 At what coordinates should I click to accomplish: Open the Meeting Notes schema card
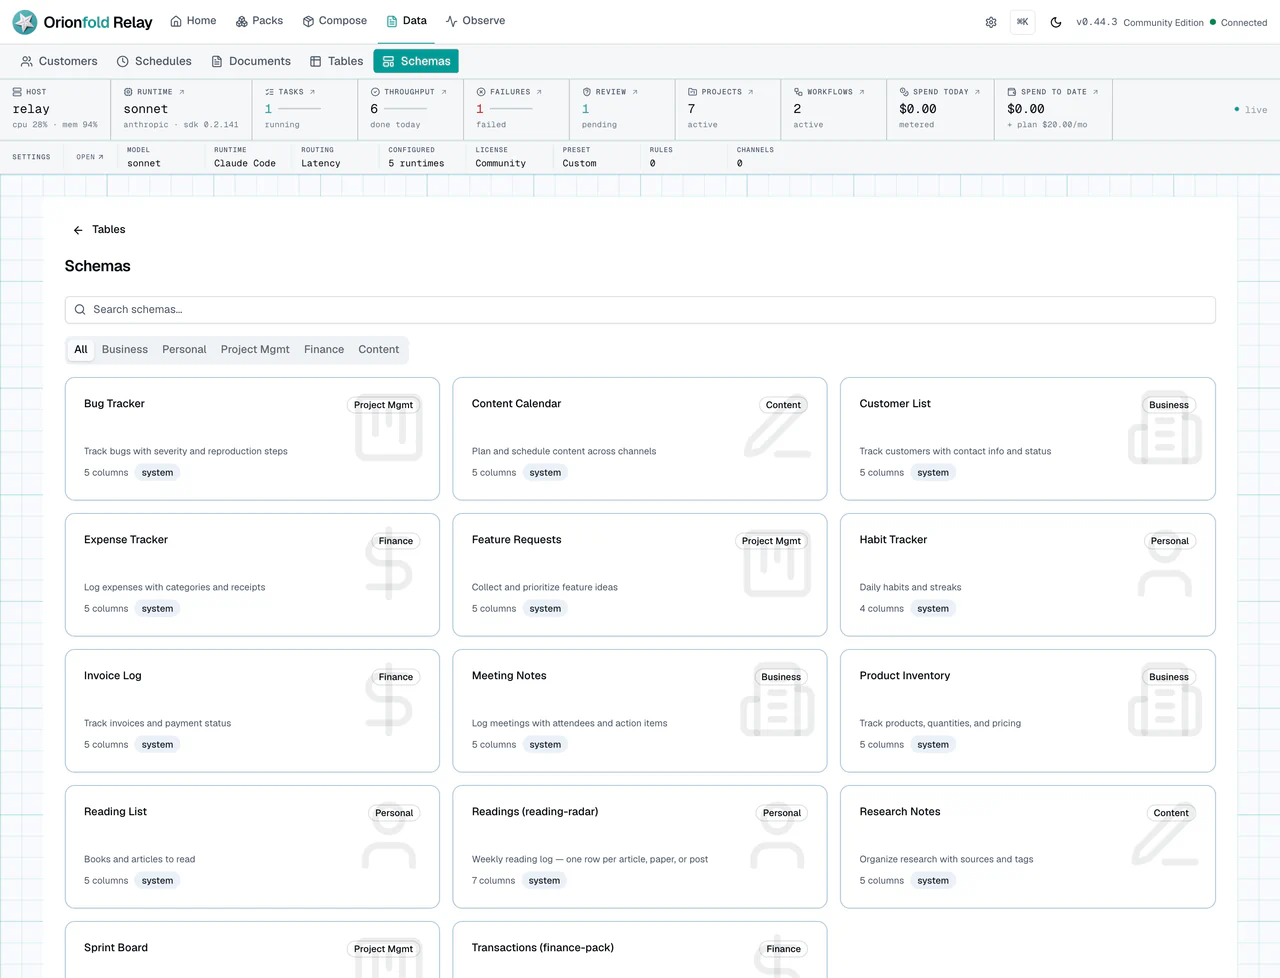640,711
